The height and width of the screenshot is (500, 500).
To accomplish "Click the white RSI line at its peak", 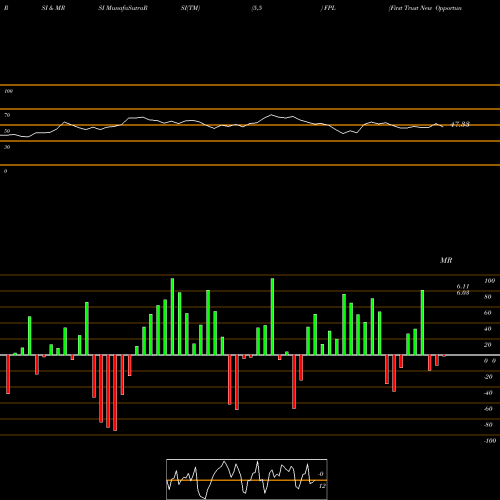I will pyautogui.click(x=271, y=115).
